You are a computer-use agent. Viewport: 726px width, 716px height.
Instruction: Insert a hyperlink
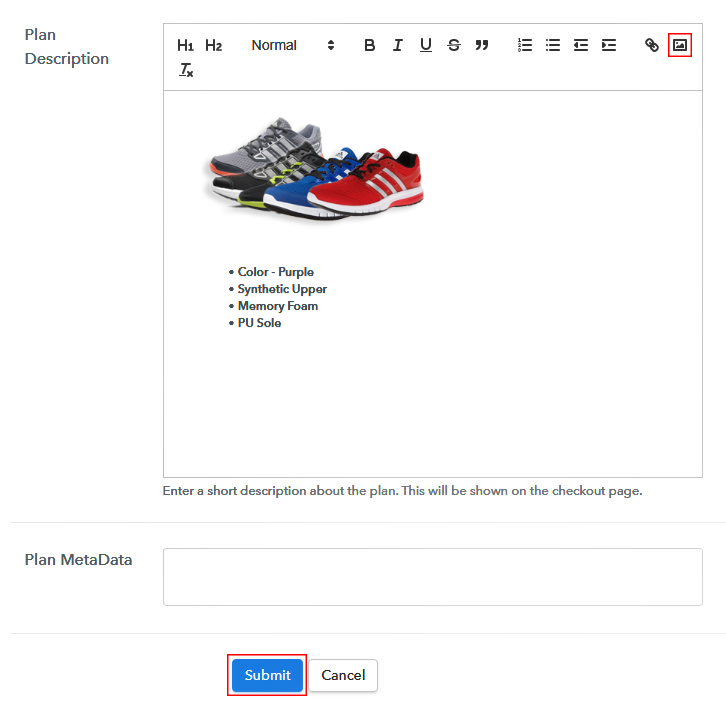(651, 45)
